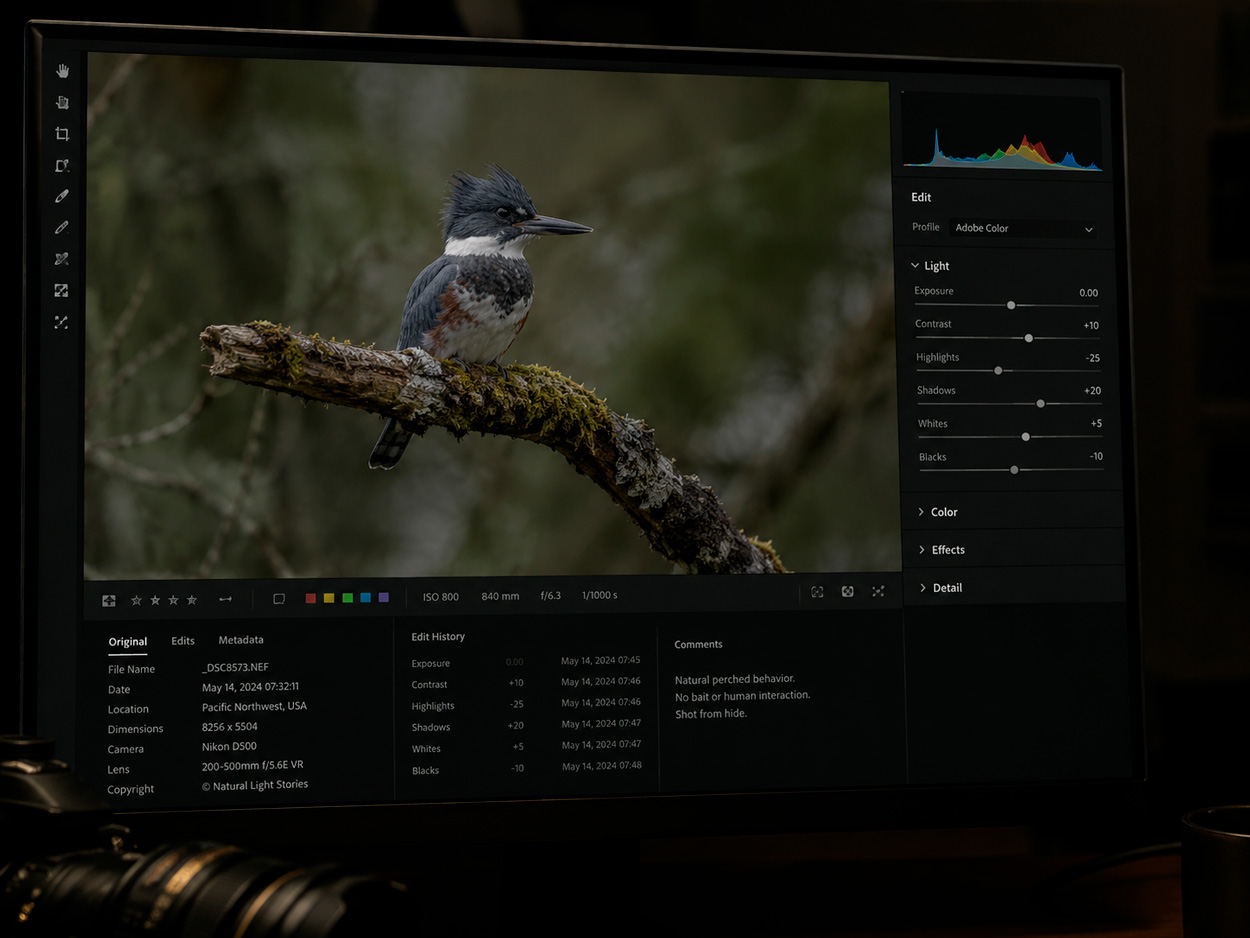Viewport: 1250px width, 938px height.
Task: Click the Edit panel heading
Action: [x=921, y=197]
